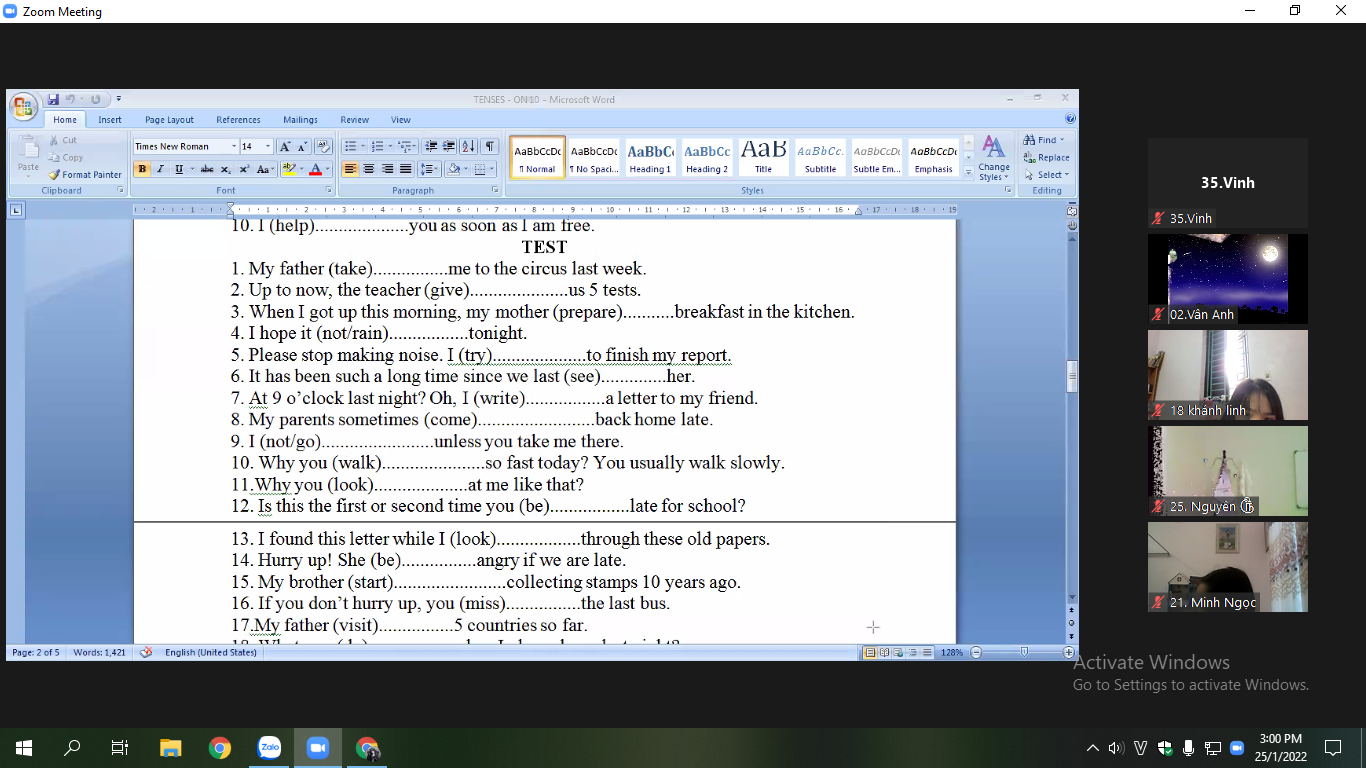
Task: Click the text highlight color button
Action: [x=288, y=169]
